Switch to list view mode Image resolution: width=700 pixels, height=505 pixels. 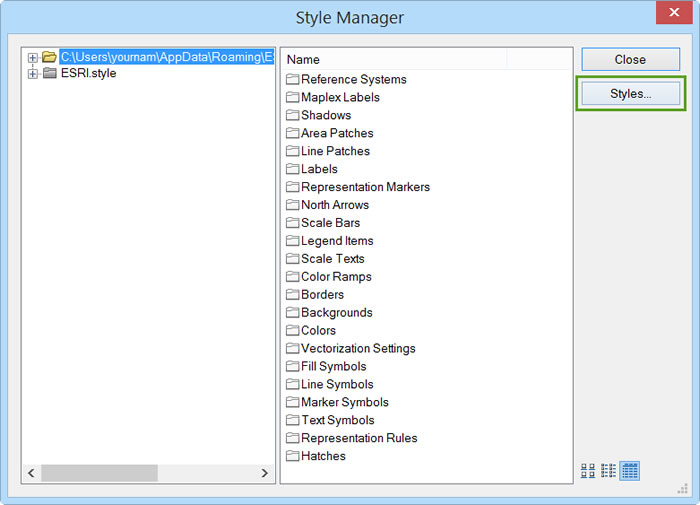click(x=608, y=470)
